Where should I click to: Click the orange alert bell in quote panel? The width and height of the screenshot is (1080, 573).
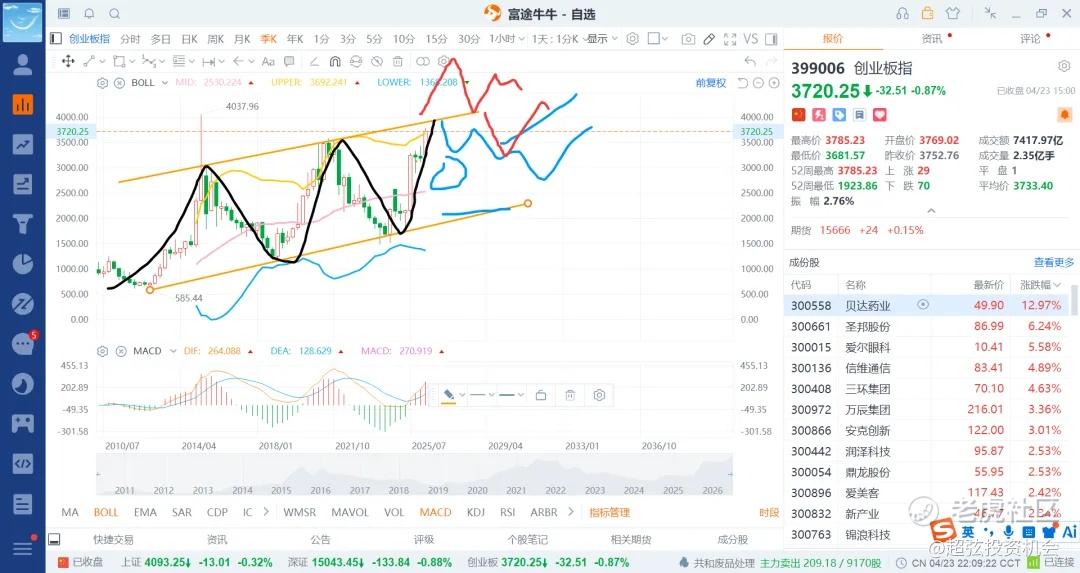[x=1064, y=114]
